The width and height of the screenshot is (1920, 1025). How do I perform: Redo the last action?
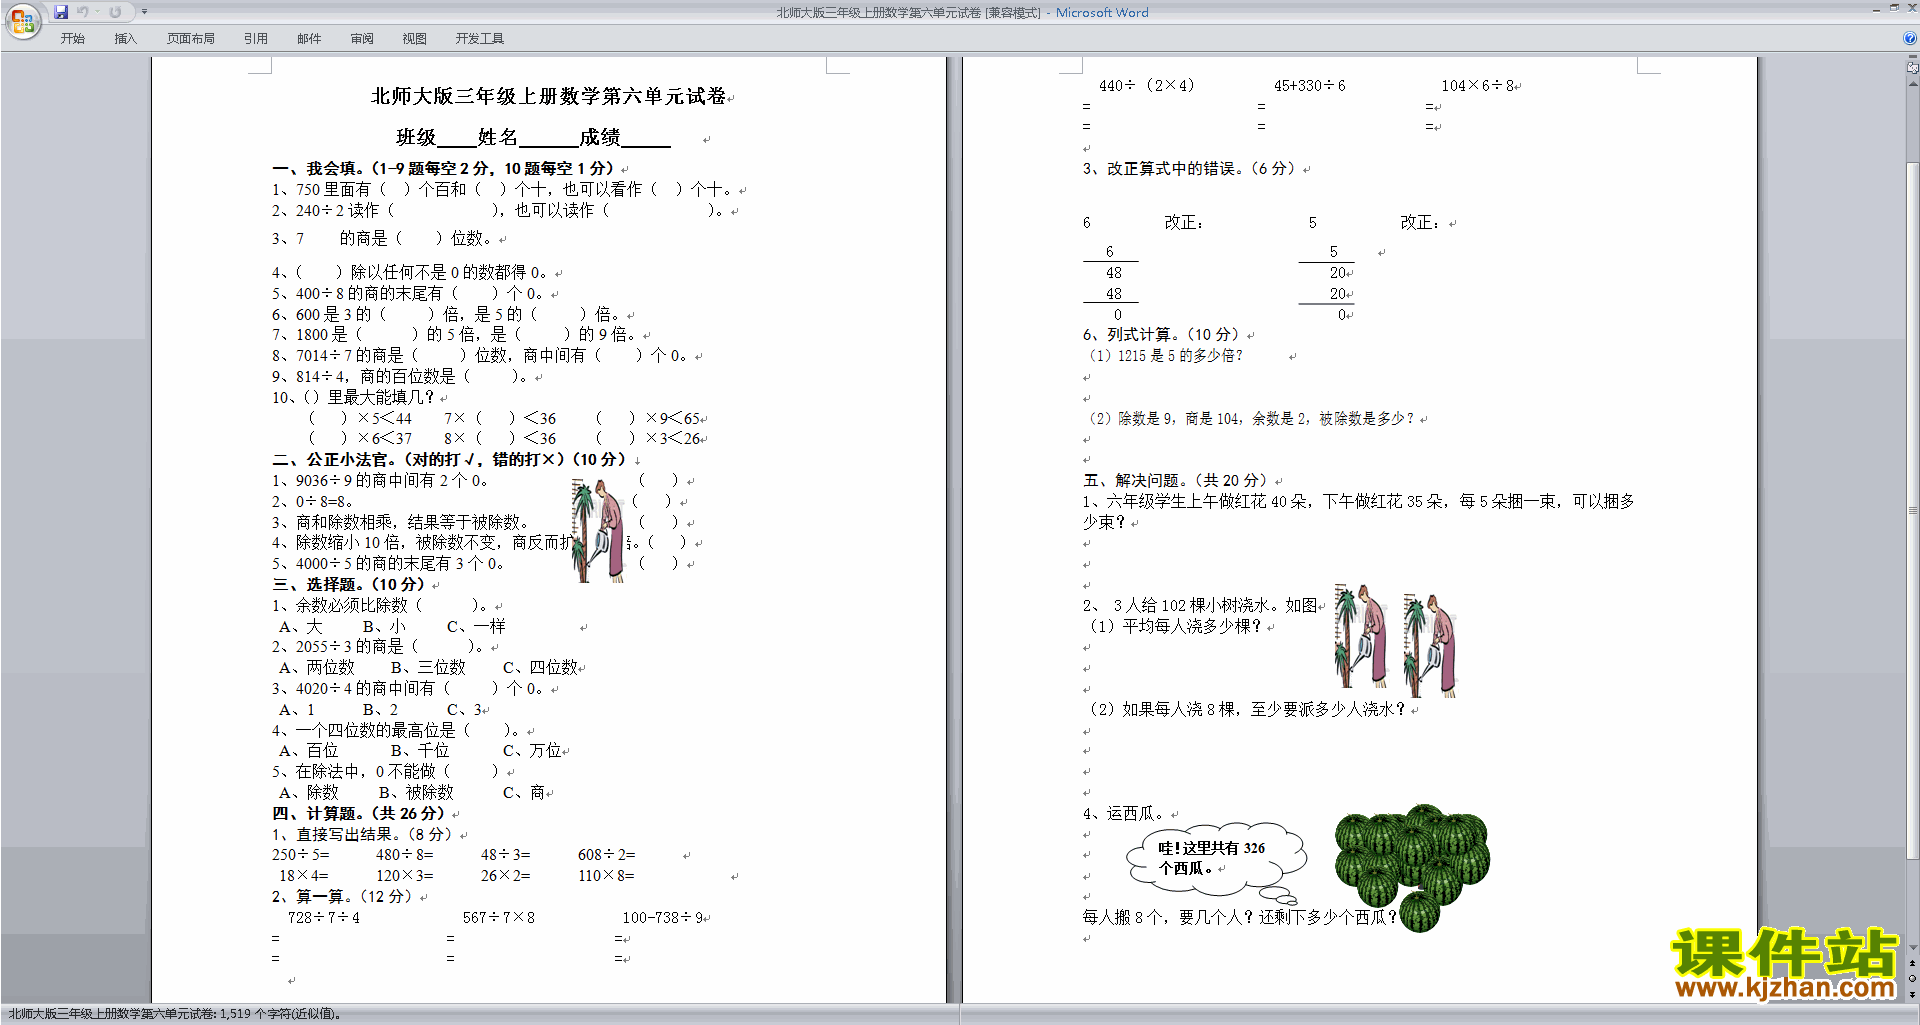pyautogui.click(x=115, y=12)
